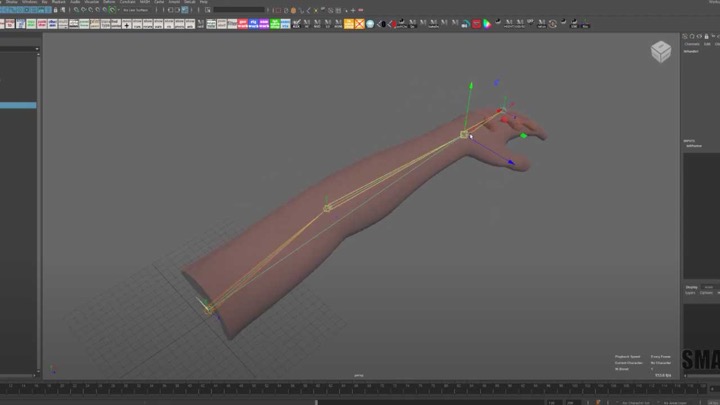Select the node under INPUTS
The height and width of the screenshot is (405, 720).
point(694,146)
